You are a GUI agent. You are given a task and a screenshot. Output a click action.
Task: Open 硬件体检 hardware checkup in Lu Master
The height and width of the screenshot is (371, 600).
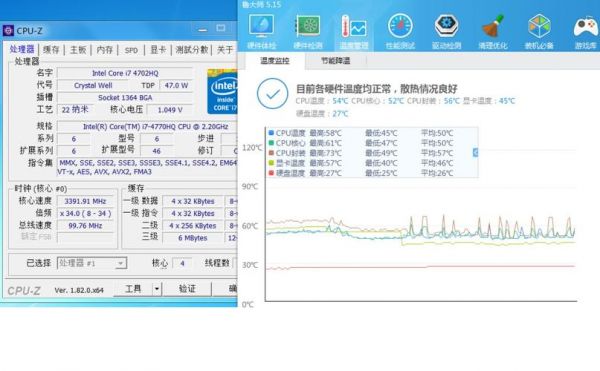click(261, 31)
